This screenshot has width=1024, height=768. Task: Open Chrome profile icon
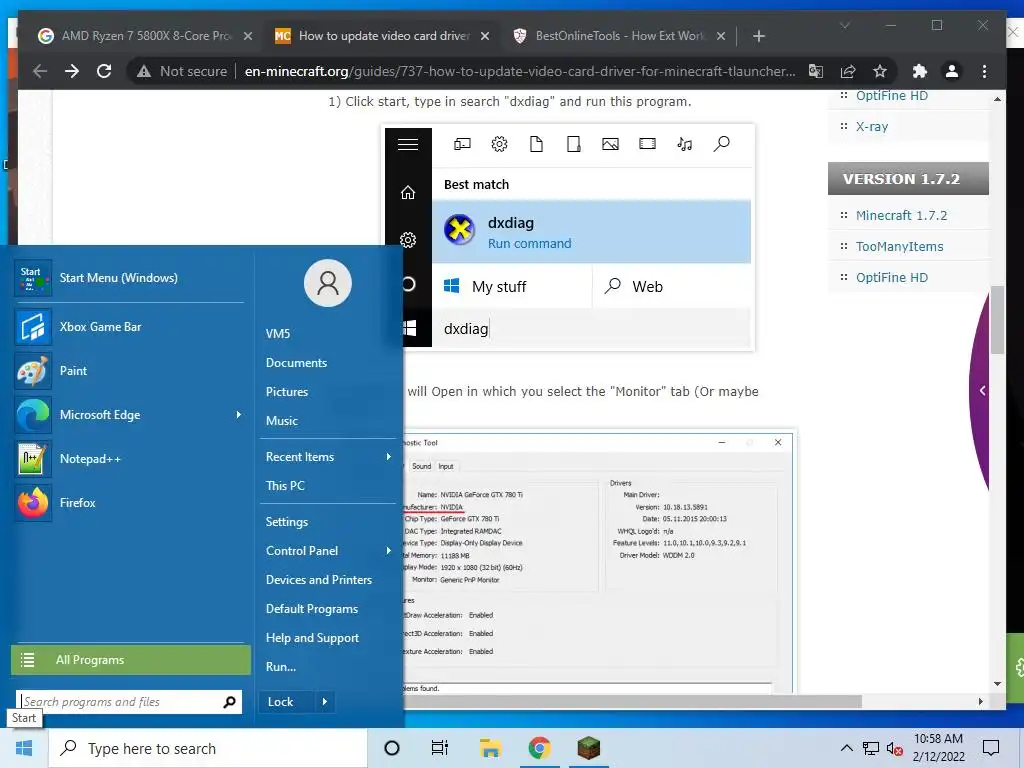click(x=952, y=71)
